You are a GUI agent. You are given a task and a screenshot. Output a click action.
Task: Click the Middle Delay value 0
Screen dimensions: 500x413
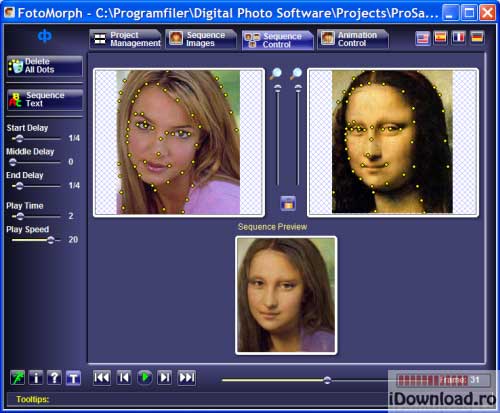click(x=71, y=162)
